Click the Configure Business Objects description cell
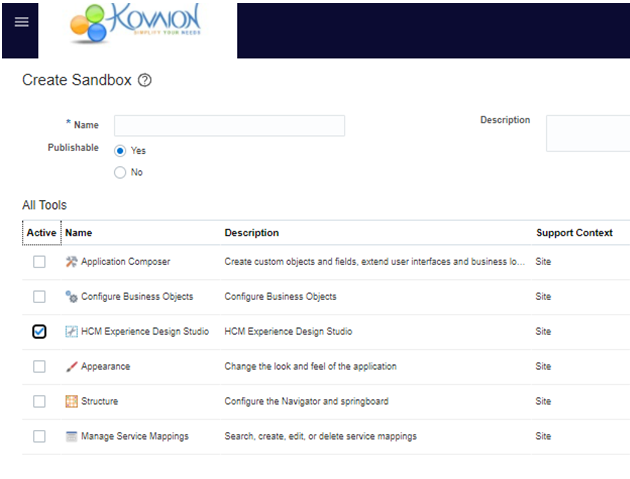This screenshot has width=630, height=479. 280,297
